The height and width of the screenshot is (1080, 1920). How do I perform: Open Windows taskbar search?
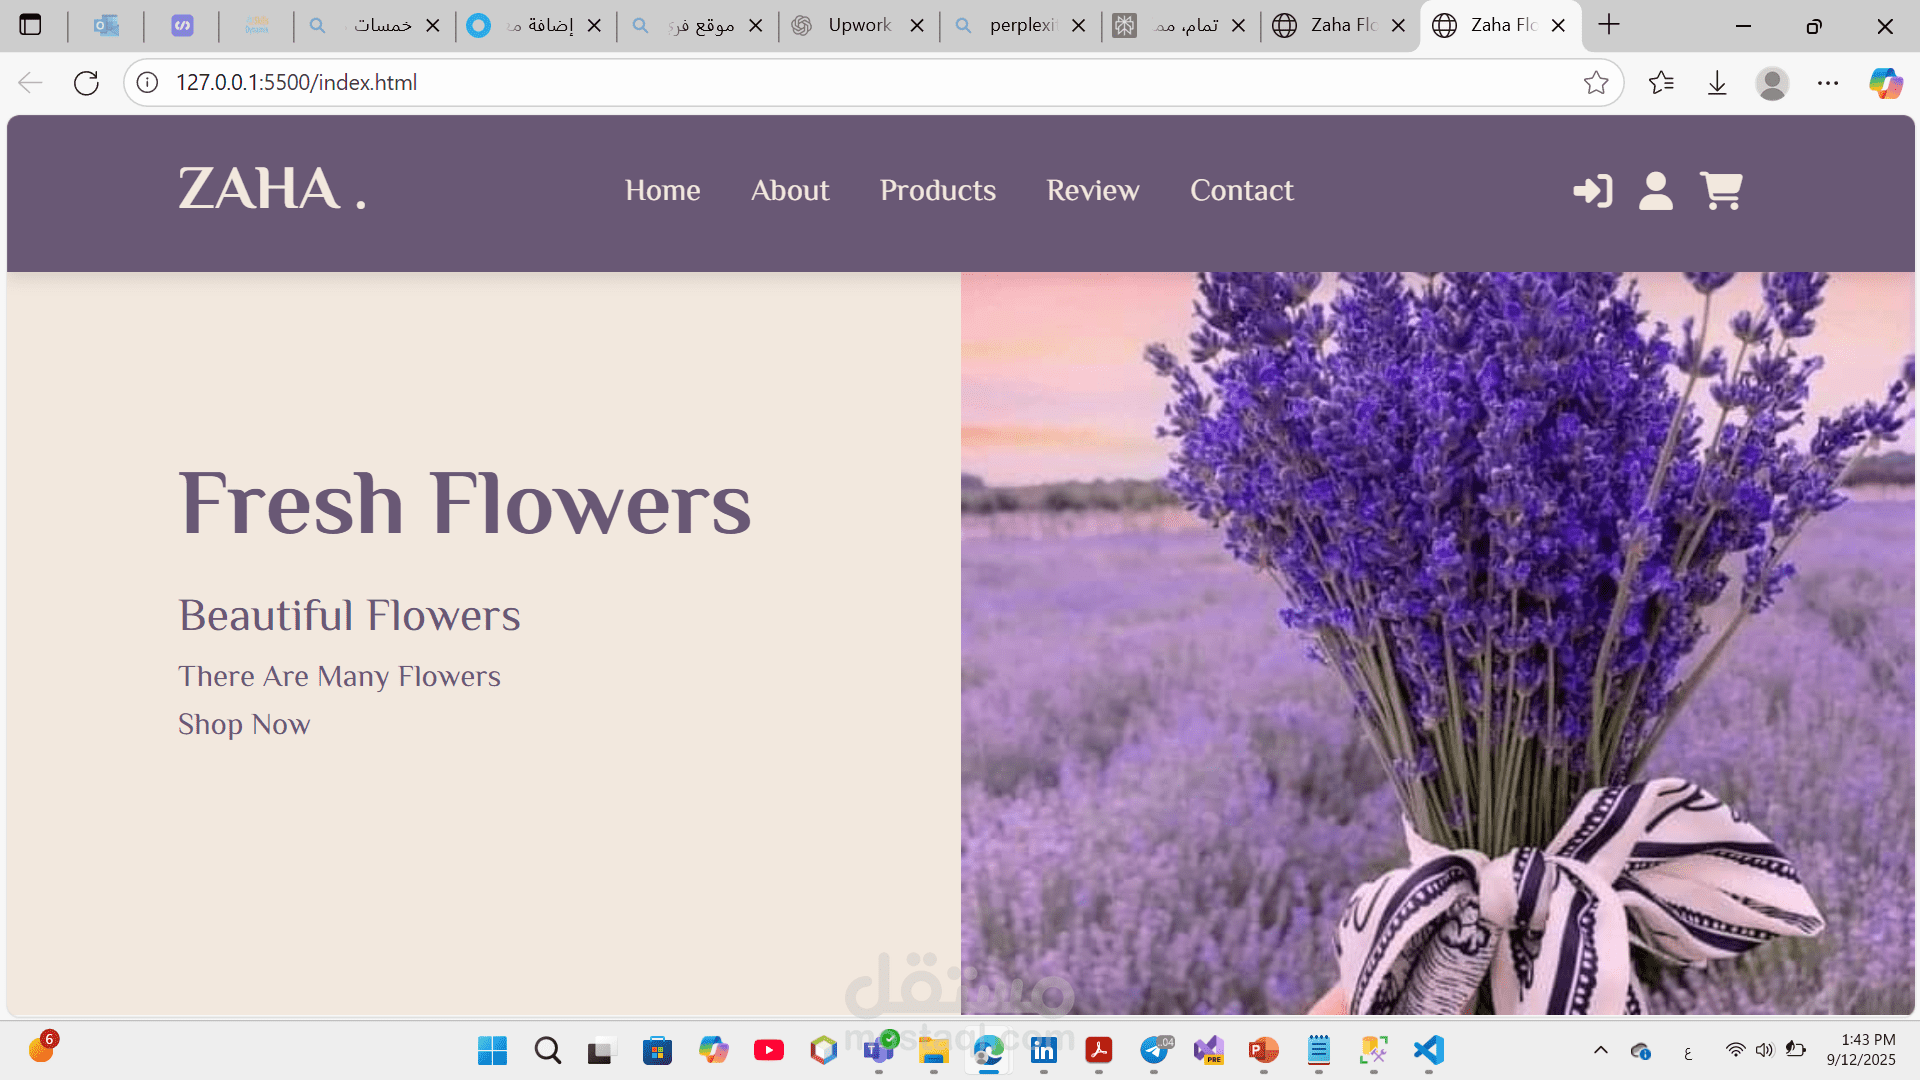pos(547,1050)
